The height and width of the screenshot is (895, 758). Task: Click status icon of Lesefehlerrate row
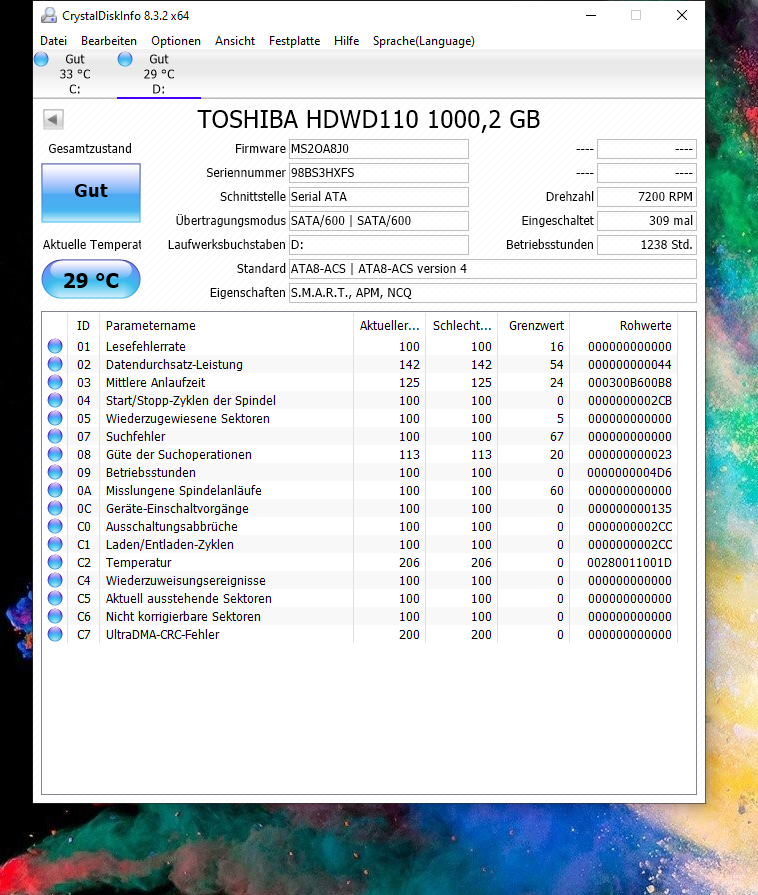(55, 346)
